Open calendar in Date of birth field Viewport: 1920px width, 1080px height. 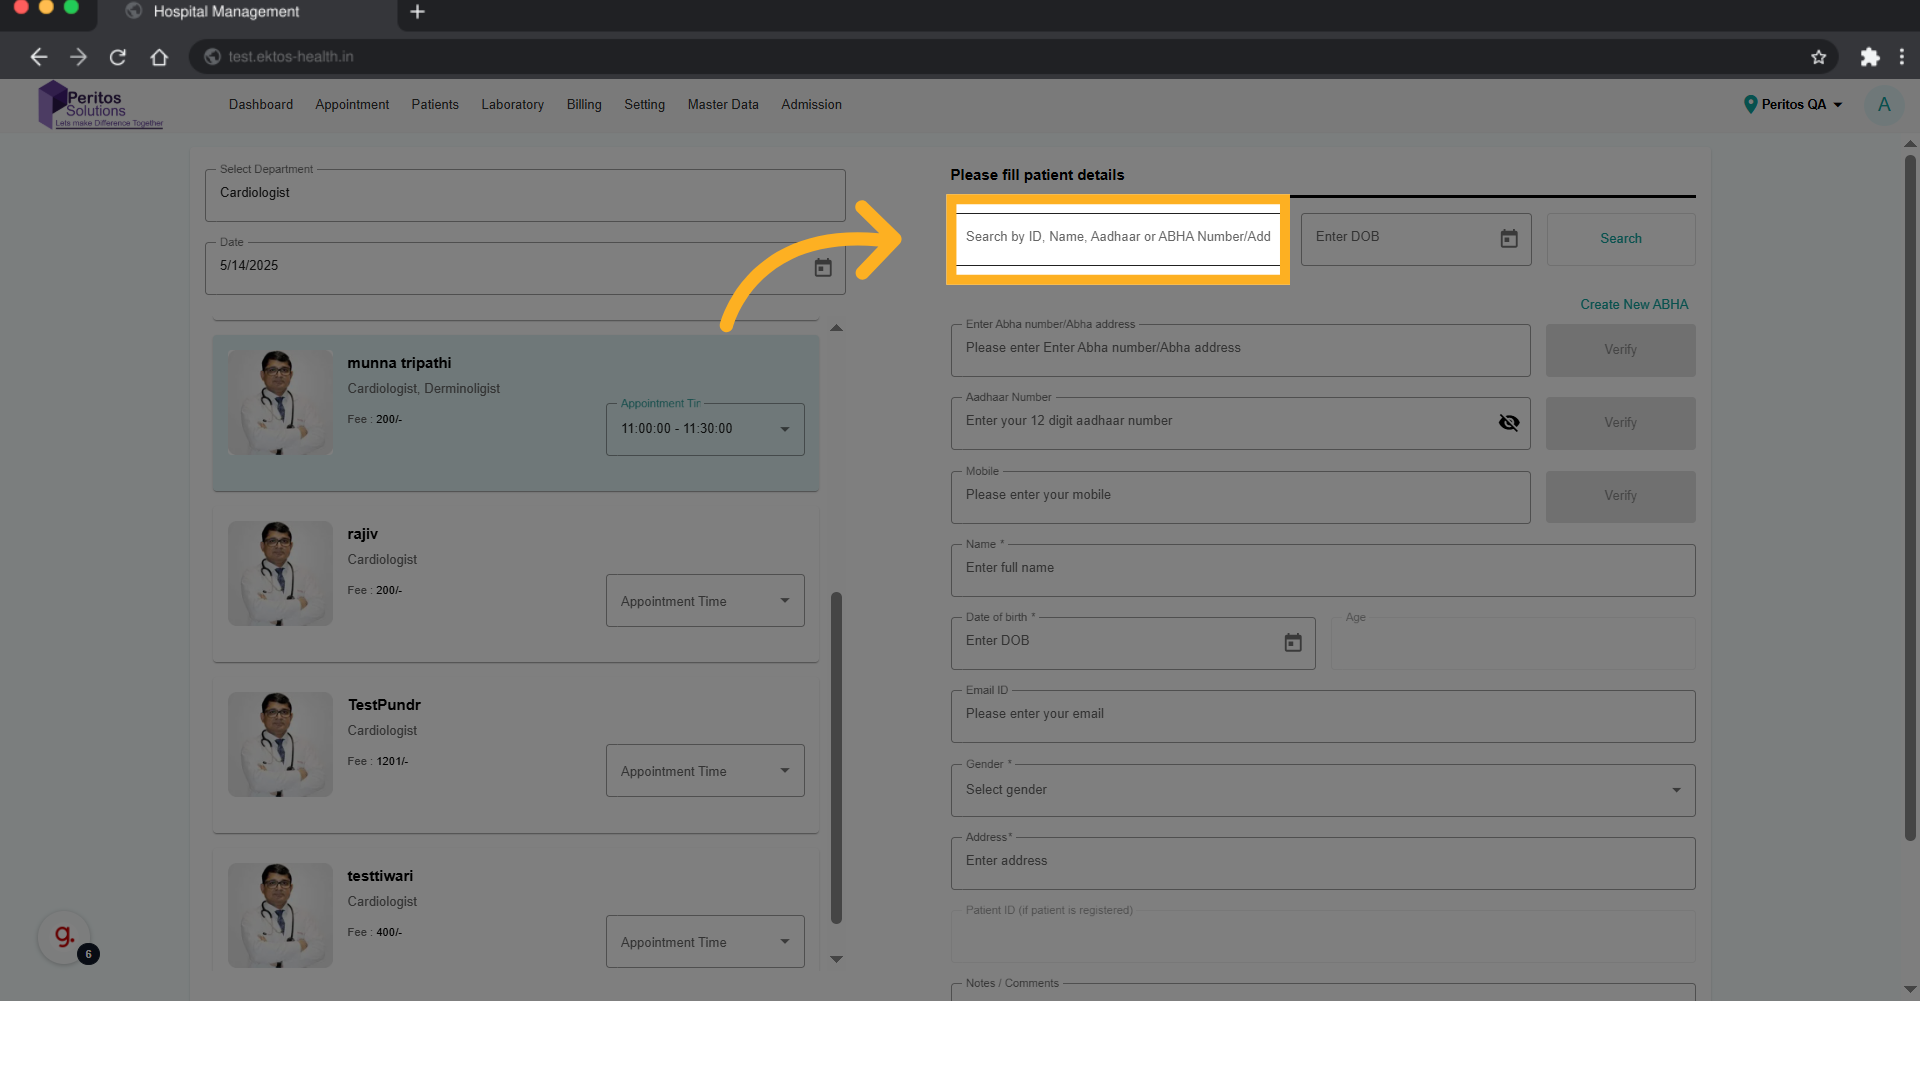click(x=1292, y=643)
